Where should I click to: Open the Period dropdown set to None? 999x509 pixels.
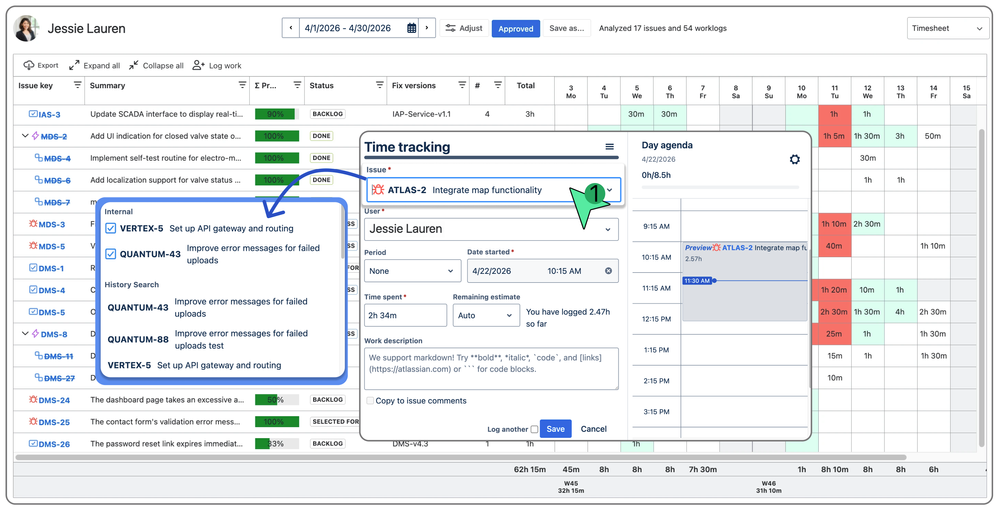(413, 271)
